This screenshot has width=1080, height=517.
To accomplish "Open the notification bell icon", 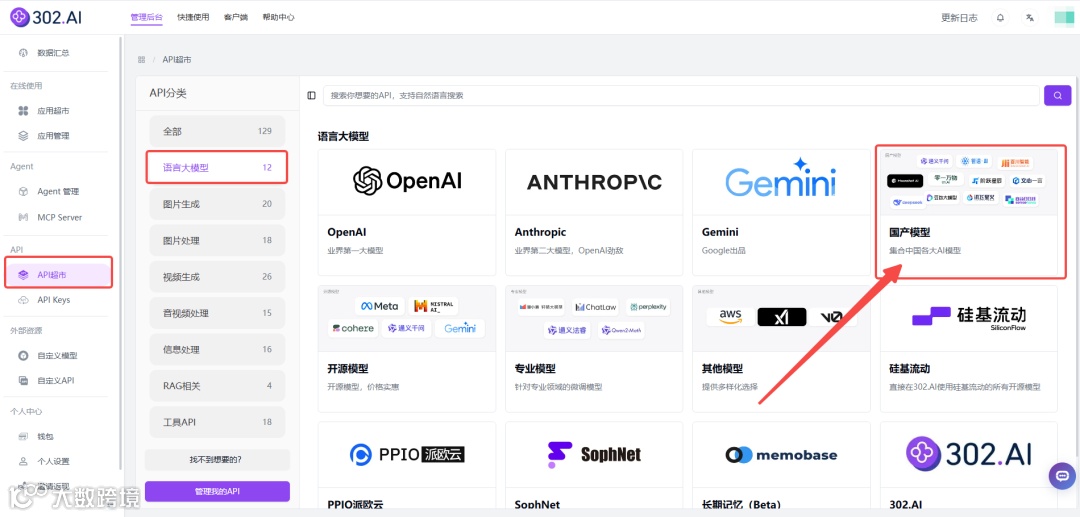I will coord(1000,18).
